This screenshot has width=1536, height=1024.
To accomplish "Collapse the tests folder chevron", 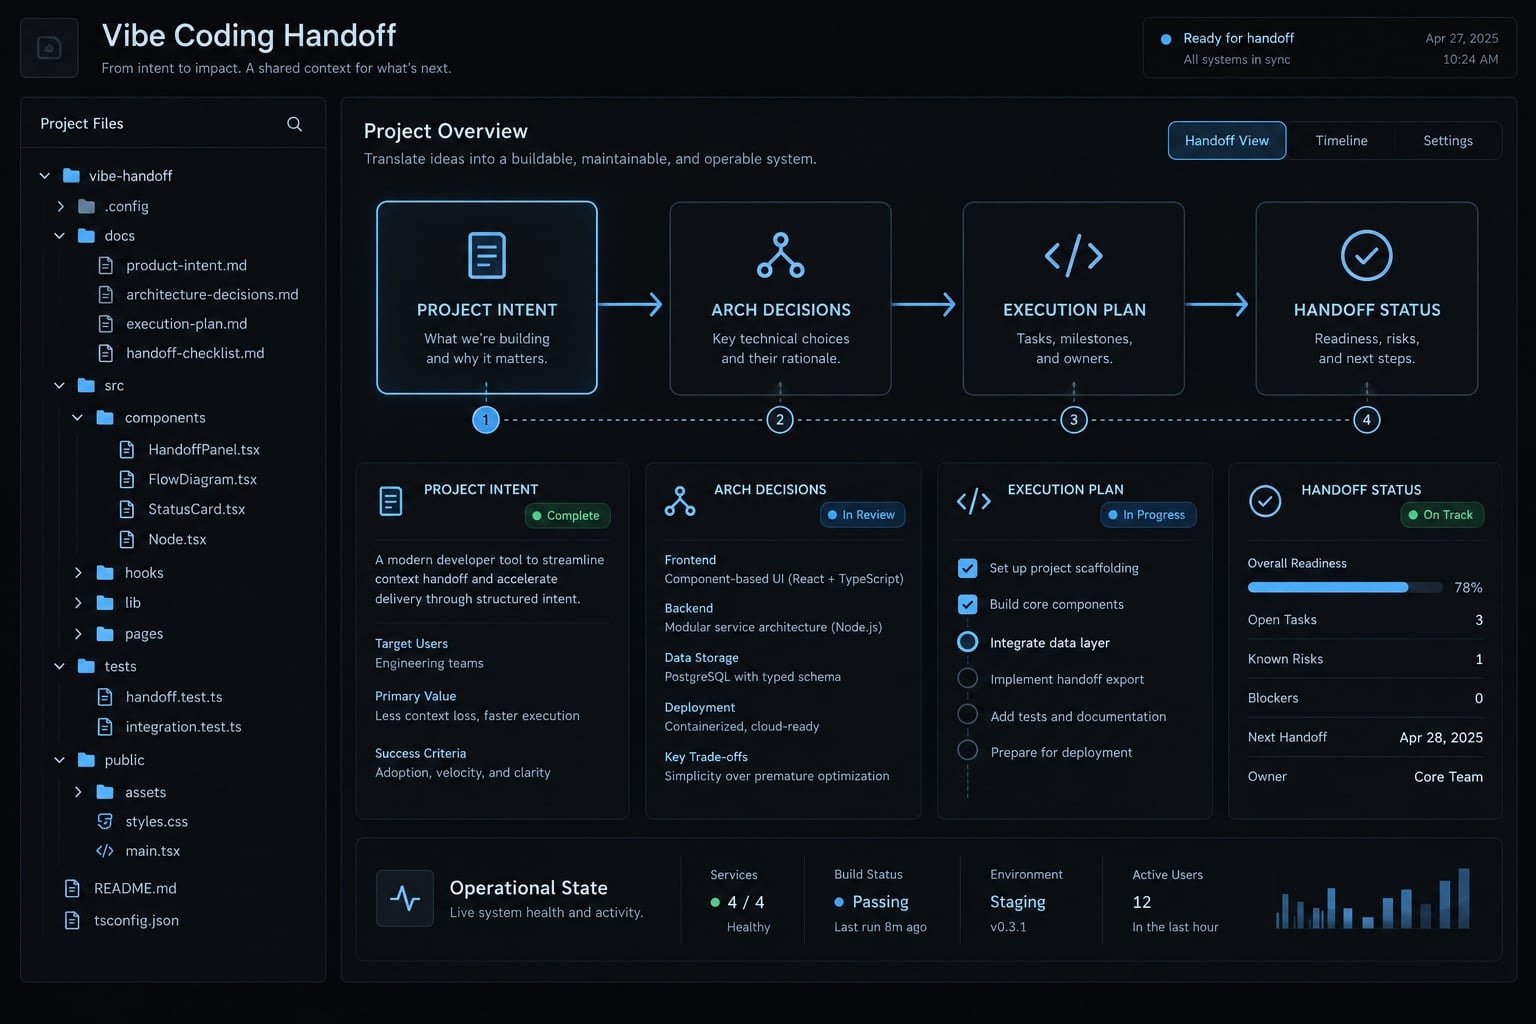I will 59,666.
